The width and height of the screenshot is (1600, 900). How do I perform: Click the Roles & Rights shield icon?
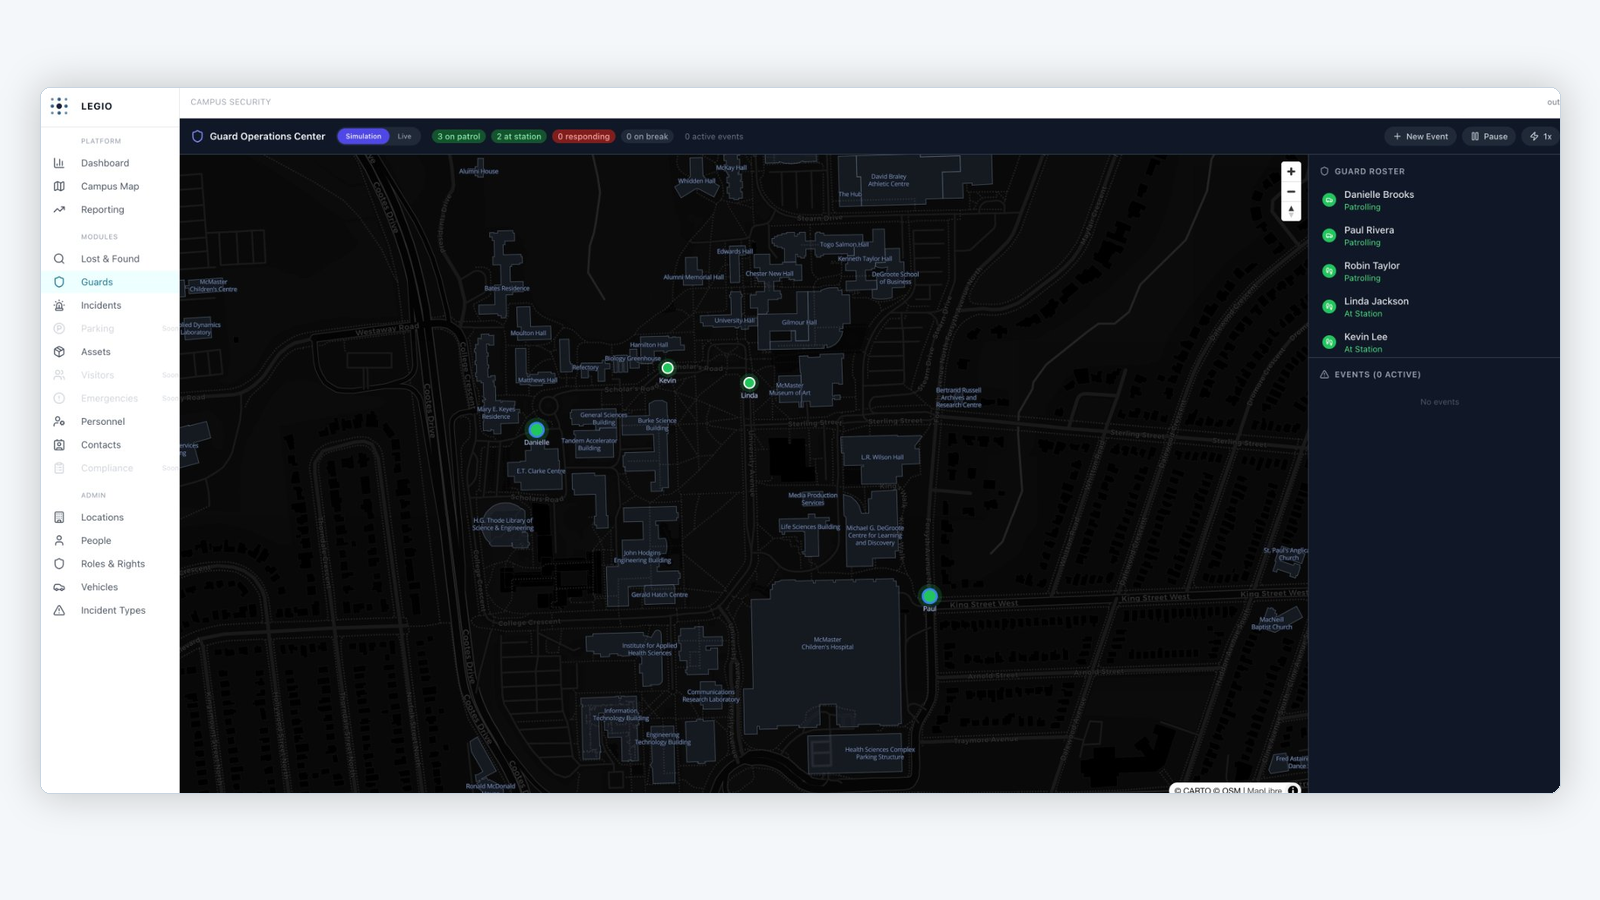[59, 564]
